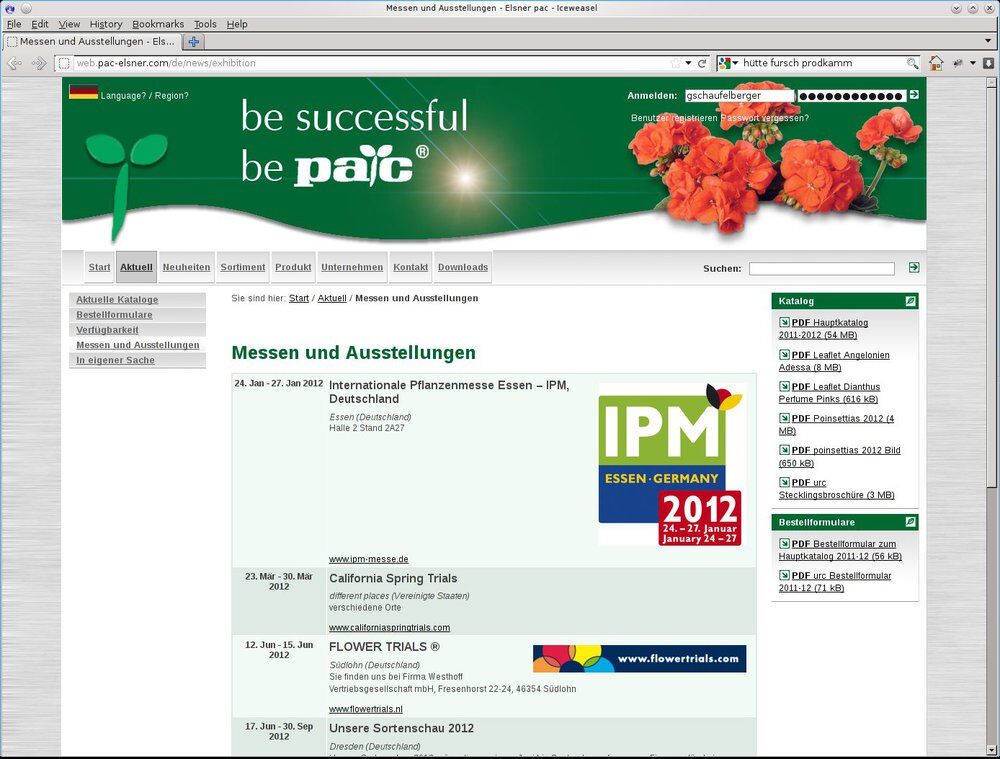Open the Downloads navigation tab
Viewport: 1000px width, 759px height.
point(463,267)
